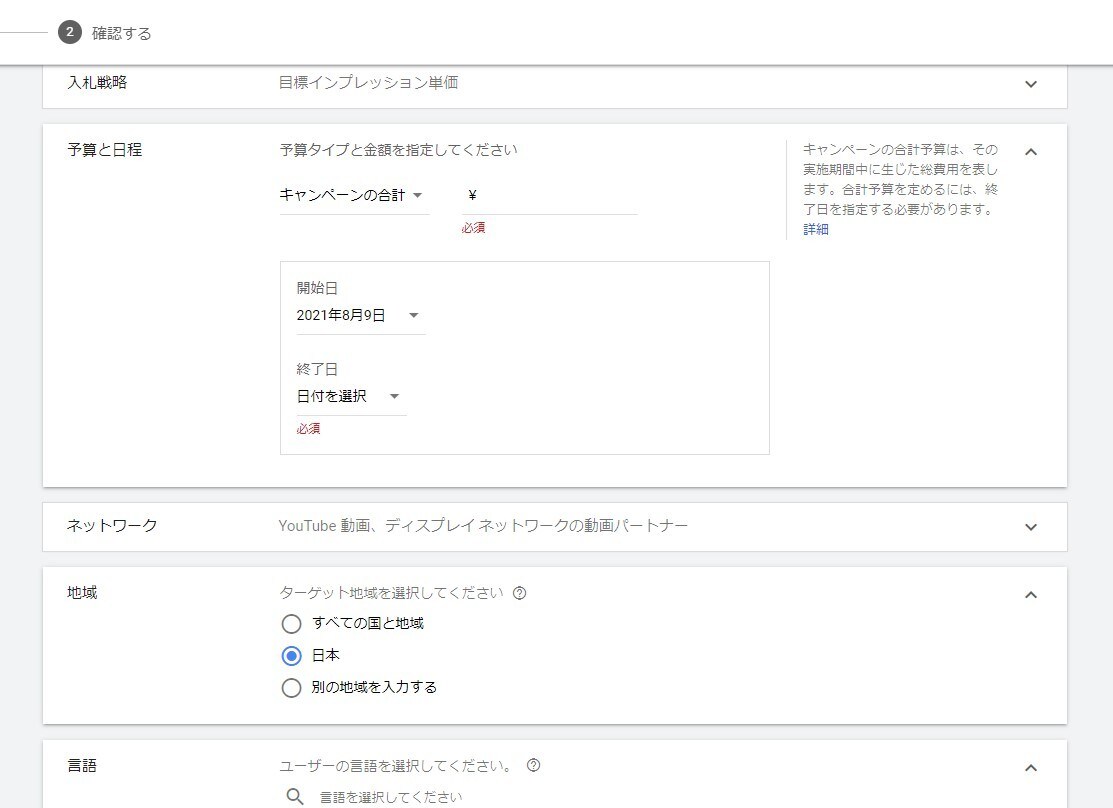Click the help icon next to ターゲット地域
The height and width of the screenshot is (808, 1113).
[520, 593]
